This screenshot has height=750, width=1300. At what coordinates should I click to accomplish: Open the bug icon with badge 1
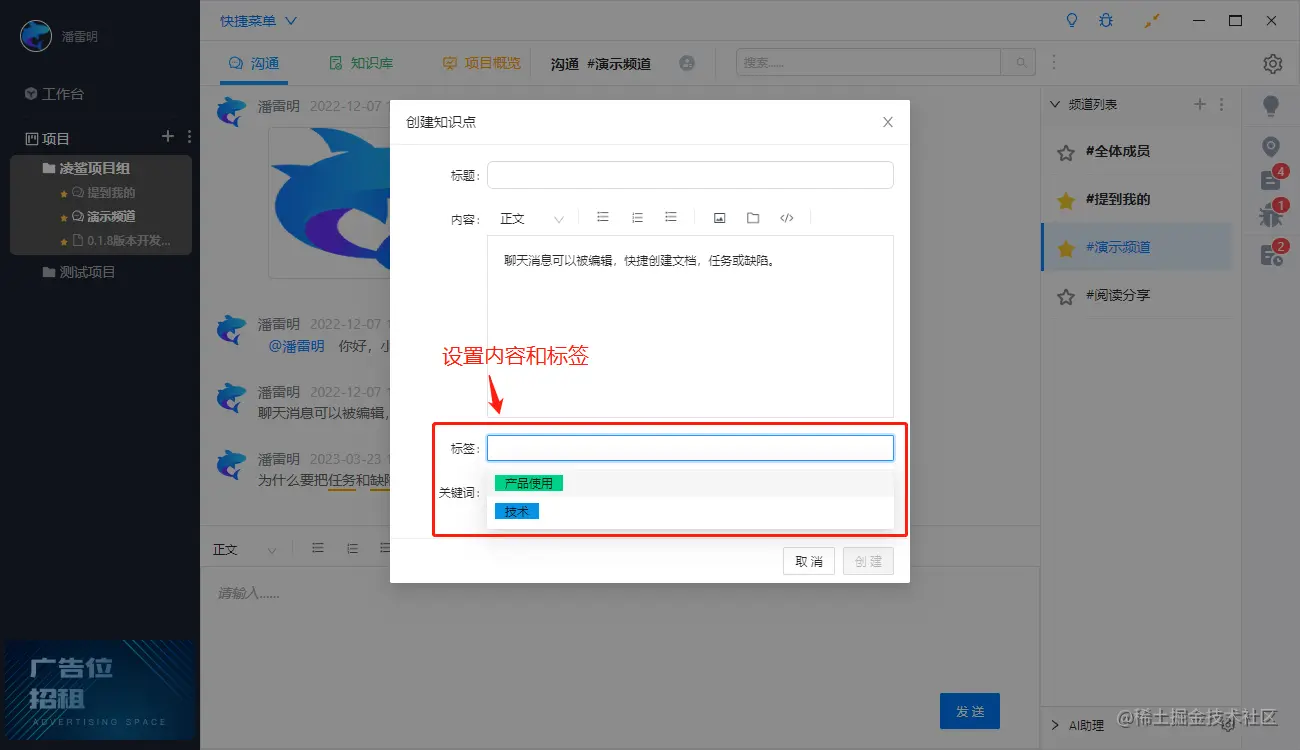point(1271,215)
